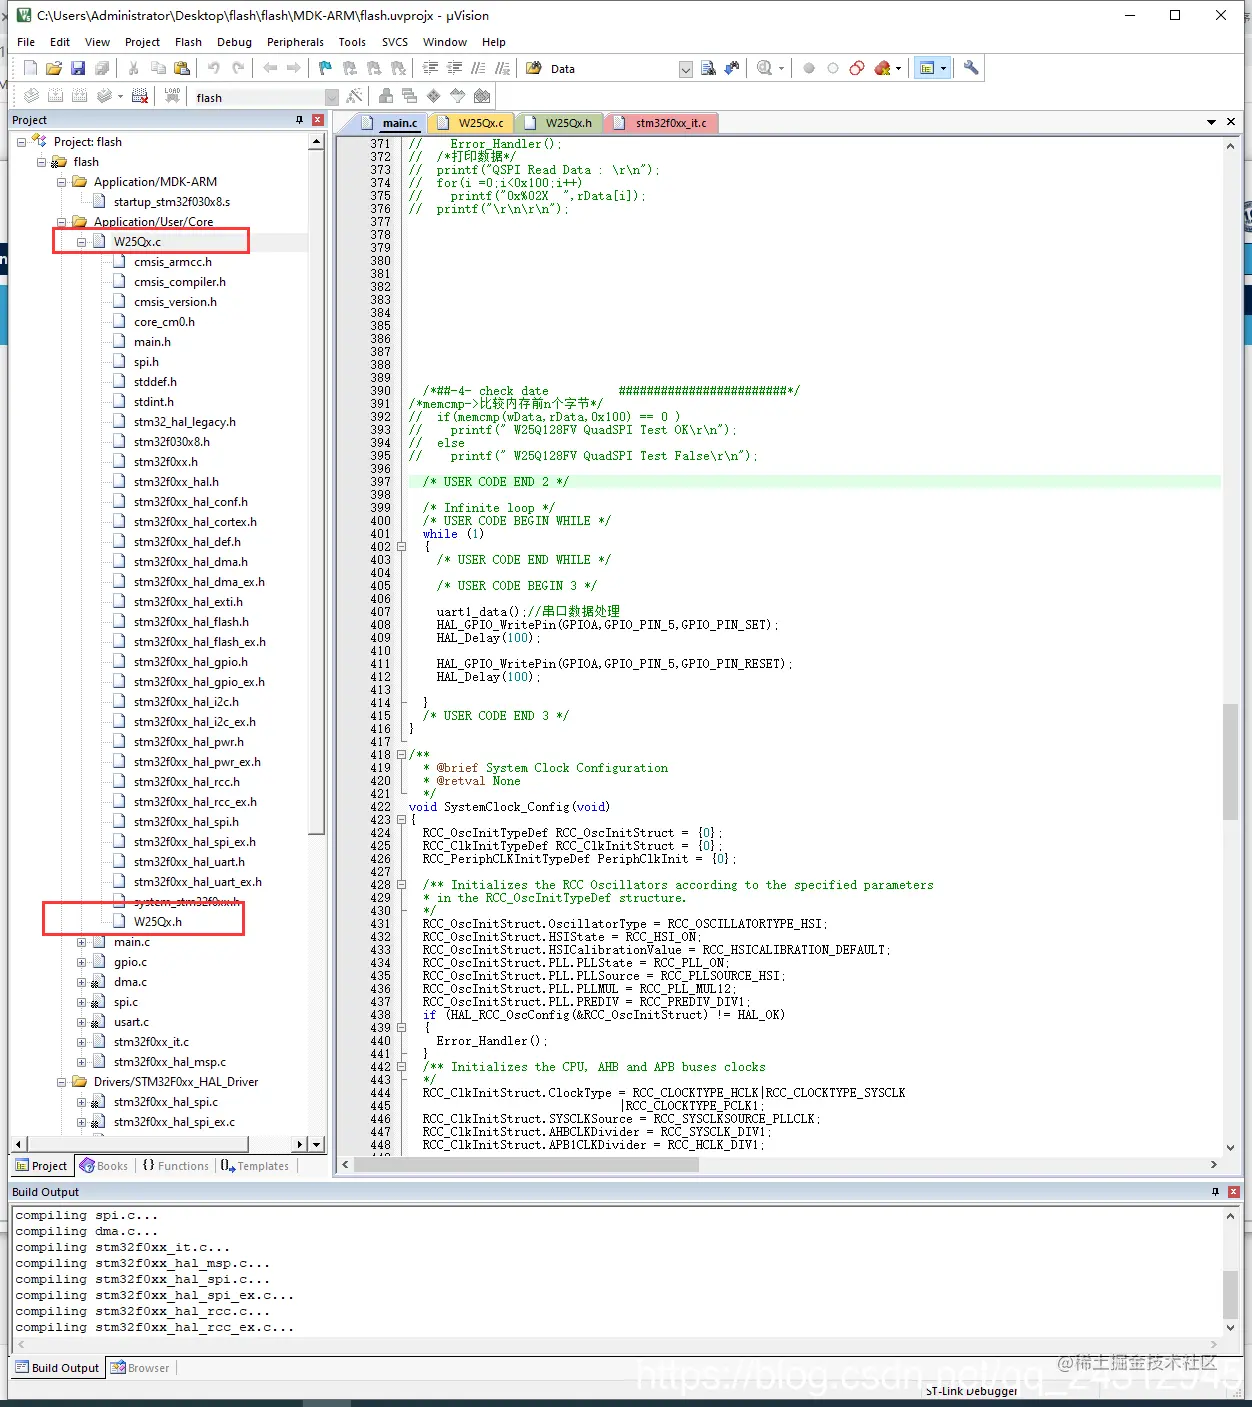Click the project tree vertical scrollbar thumb

pos(316,490)
